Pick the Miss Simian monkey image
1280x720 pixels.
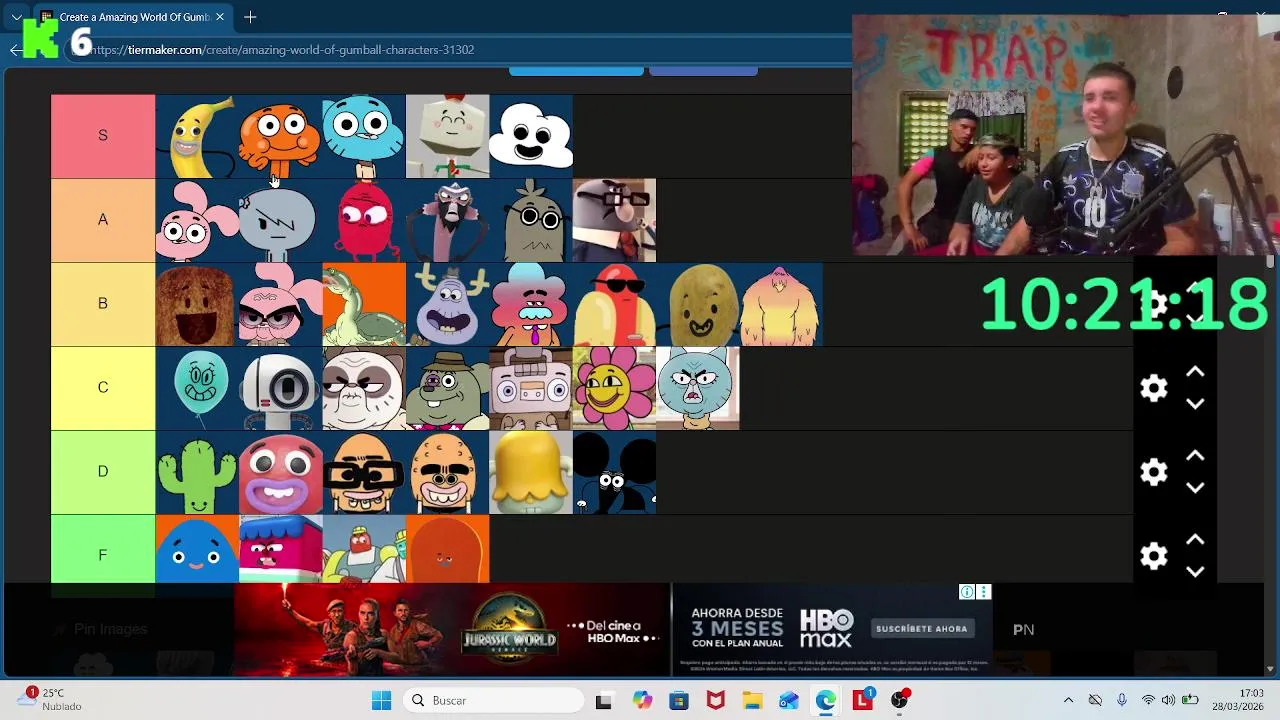(x=448, y=220)
